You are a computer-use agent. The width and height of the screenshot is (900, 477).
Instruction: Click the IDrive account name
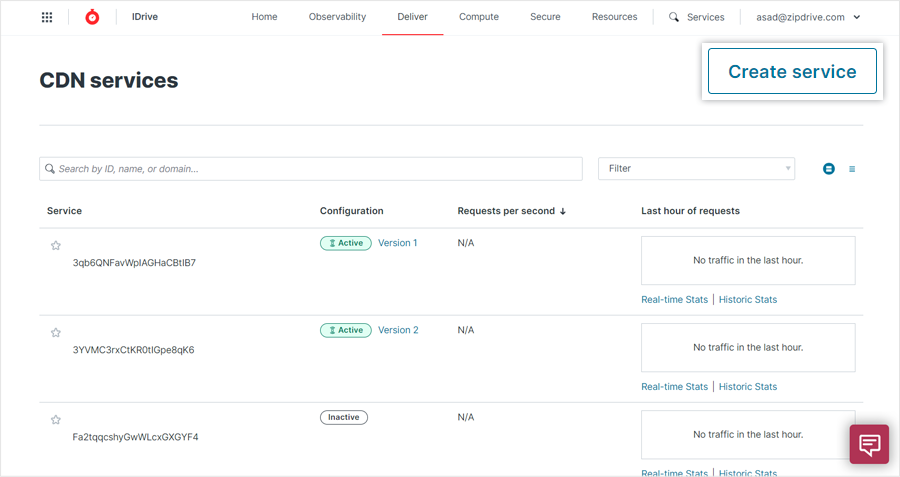pos(145,17)
